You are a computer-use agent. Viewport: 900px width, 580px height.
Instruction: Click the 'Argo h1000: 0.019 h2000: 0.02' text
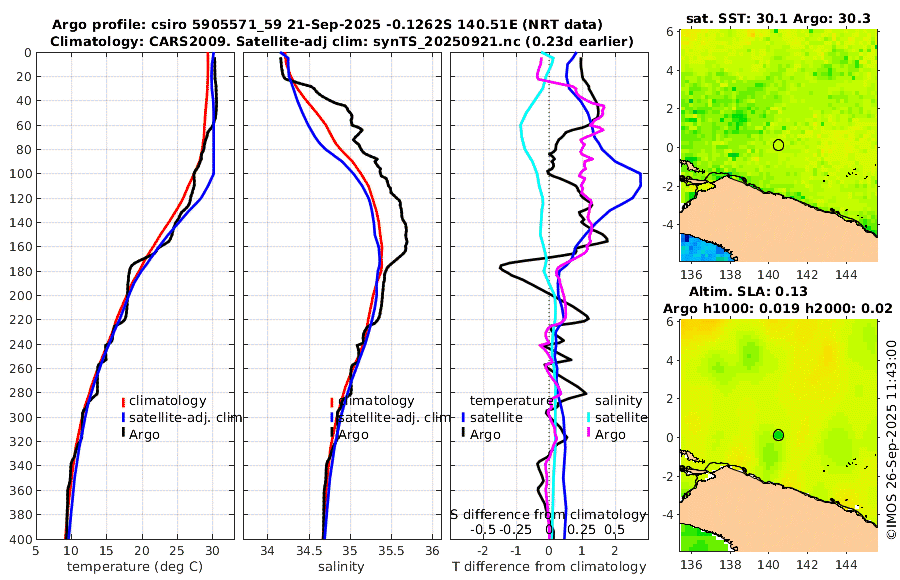click(778, 309)
